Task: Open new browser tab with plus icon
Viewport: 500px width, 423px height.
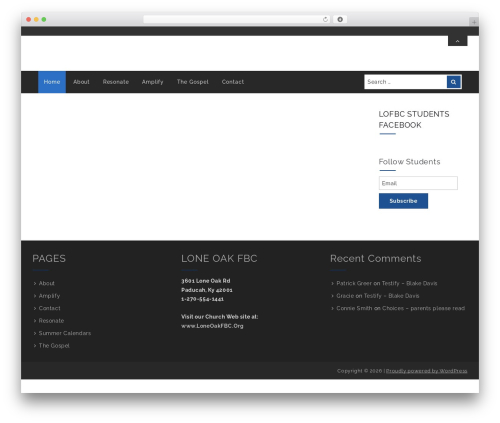Action: click(474, 22)
